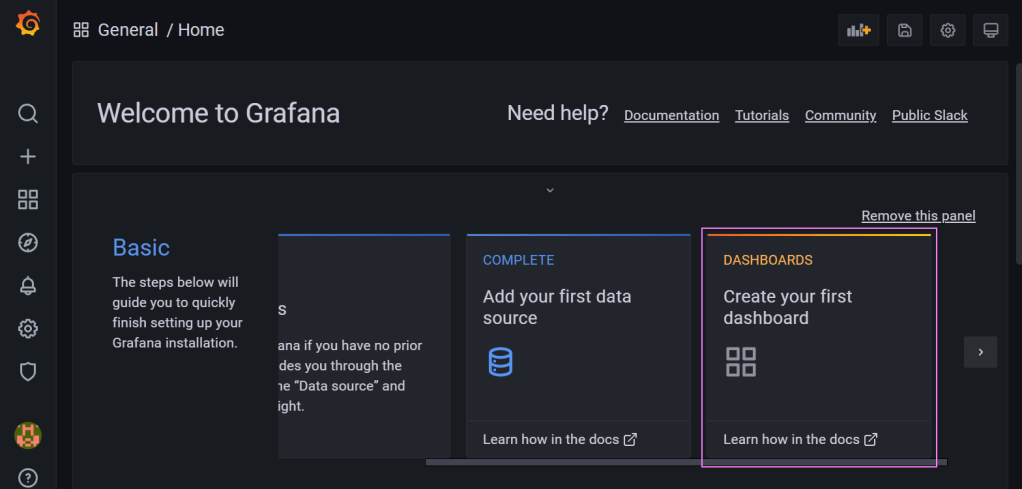Click the Need help? text

pyautogui.click(x=557, y=113)
